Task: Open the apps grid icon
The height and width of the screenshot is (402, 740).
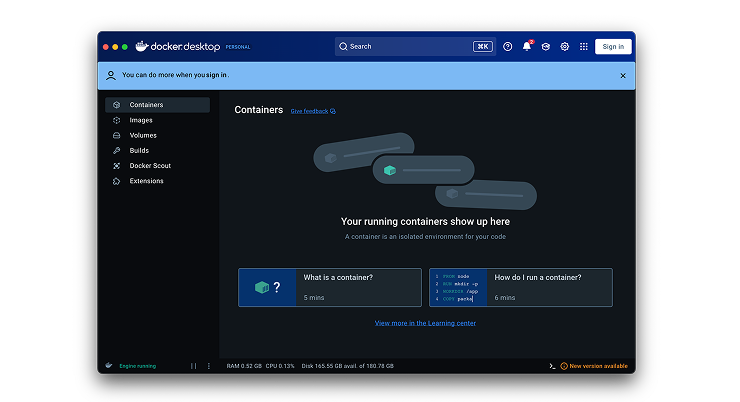Action: pos(584,46)
